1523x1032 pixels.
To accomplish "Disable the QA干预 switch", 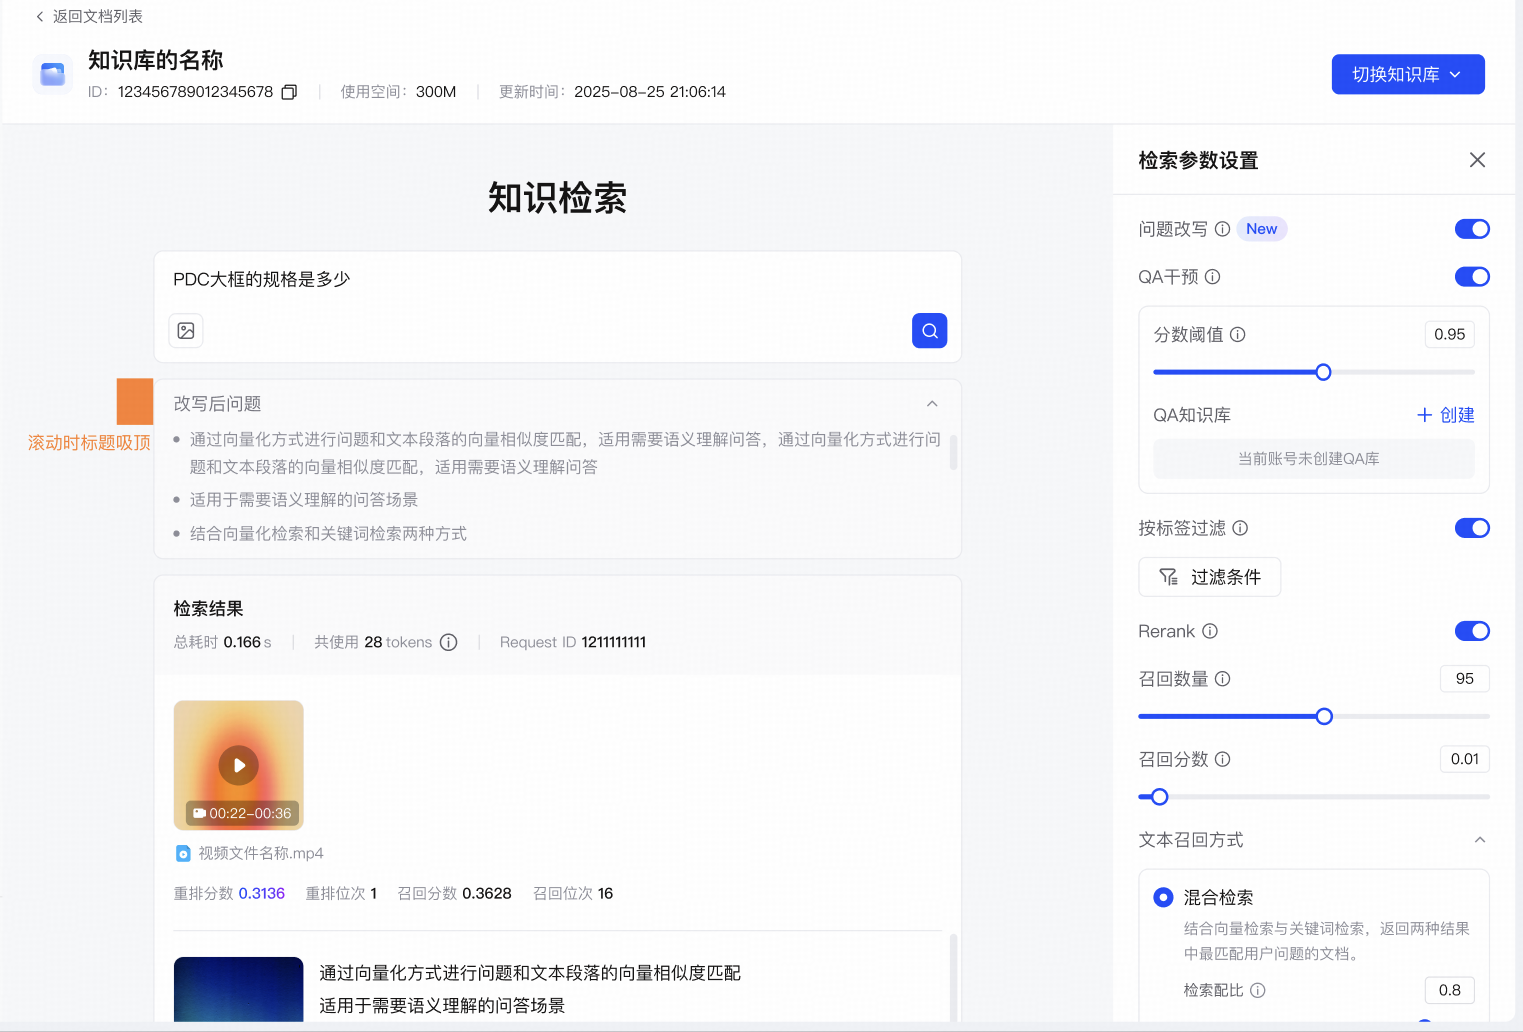I will (1471, 277).
